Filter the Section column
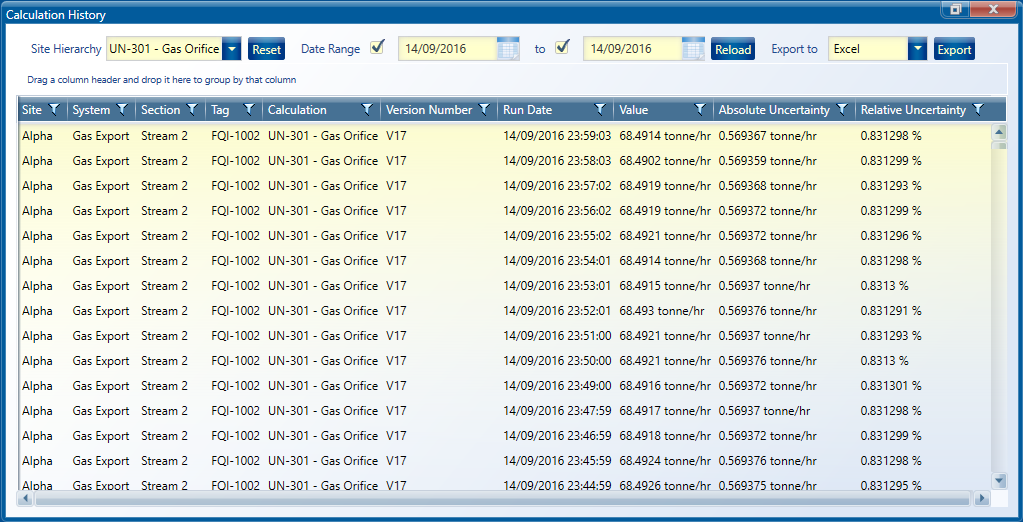1023x522 pixels. tap(191, 110)
